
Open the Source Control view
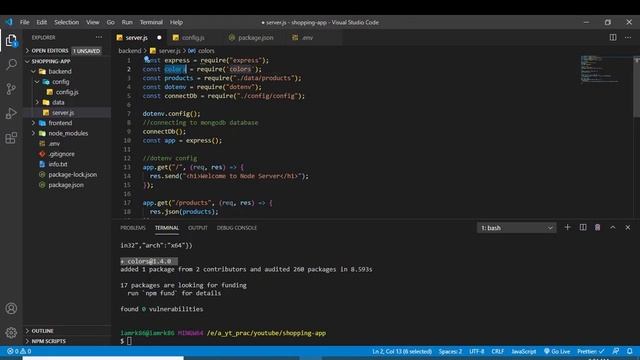(11, 89)
